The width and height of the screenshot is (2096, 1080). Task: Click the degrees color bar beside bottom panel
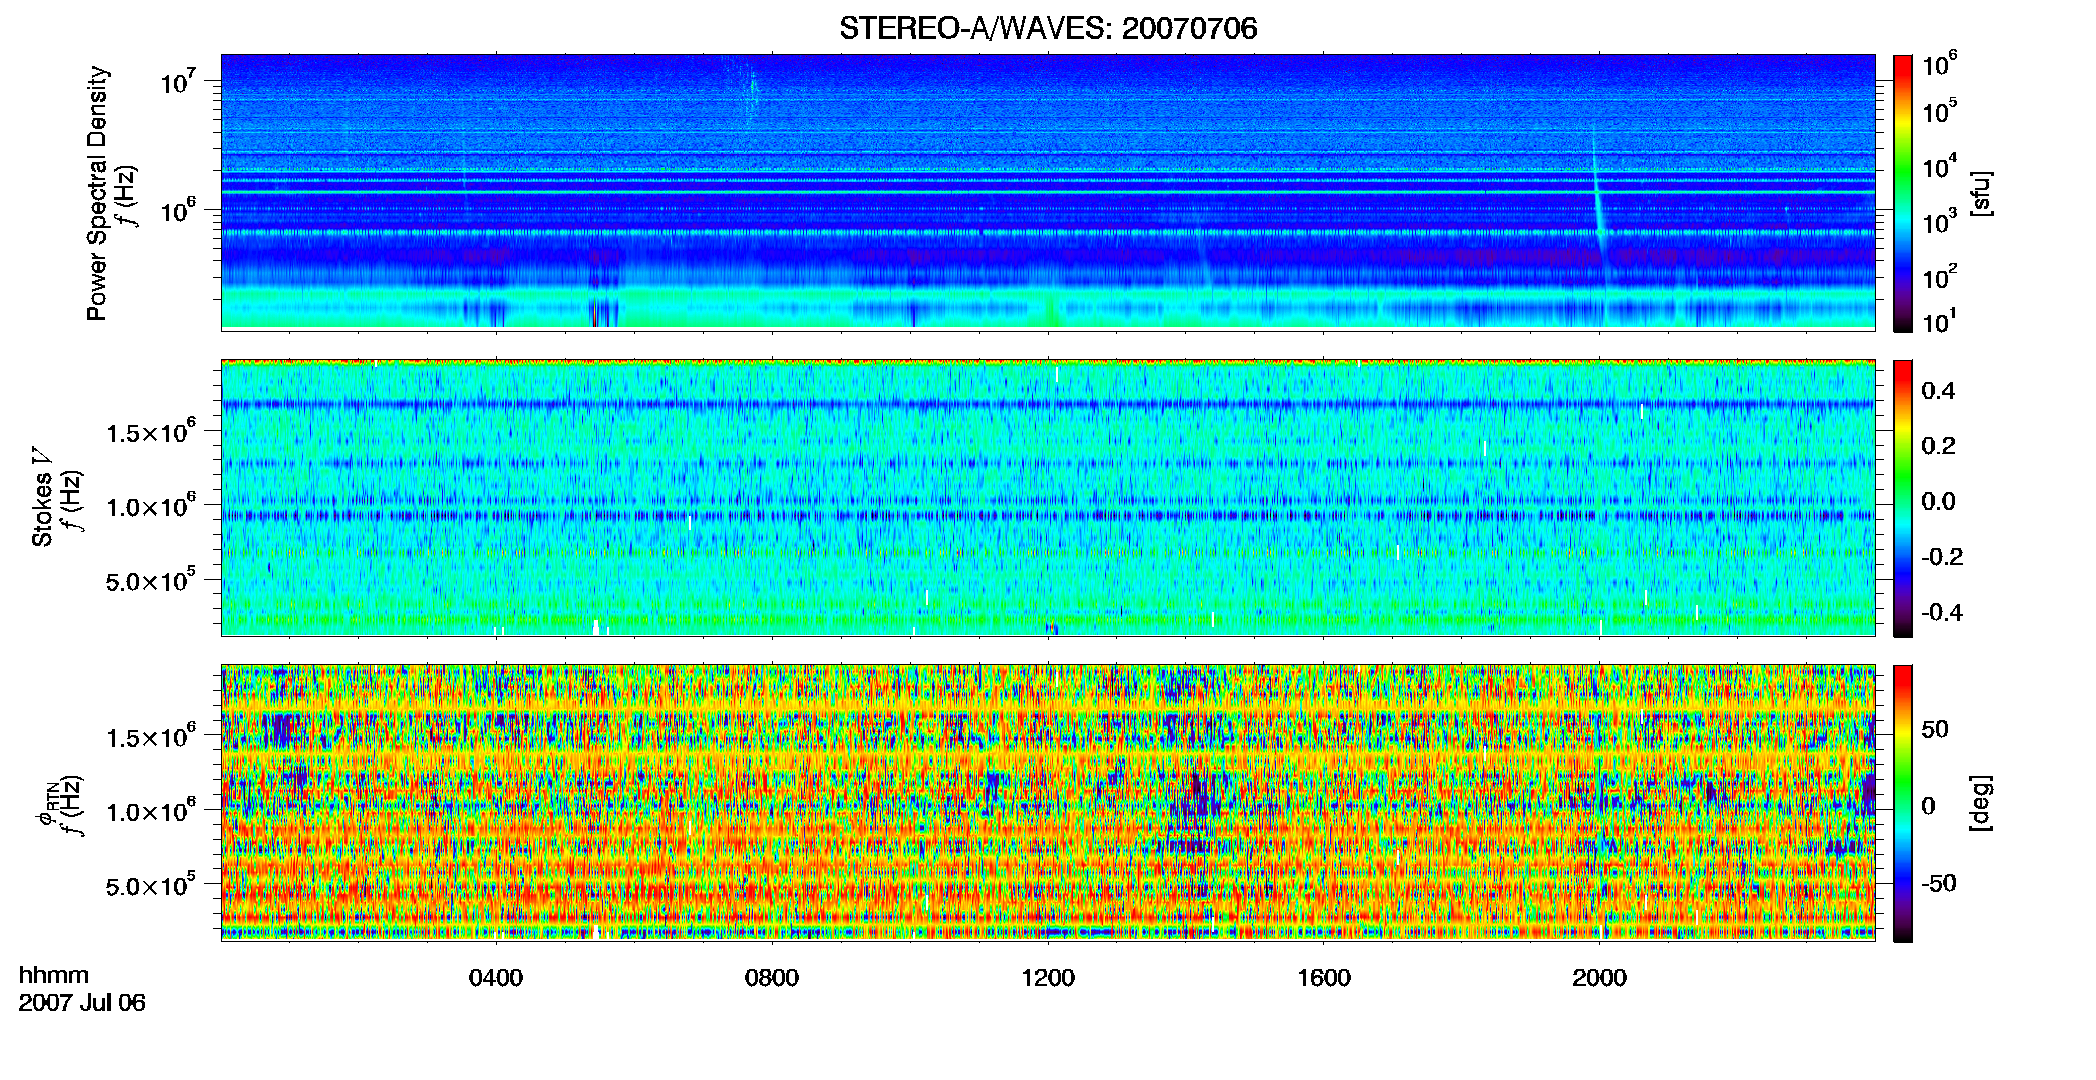(1903, 803)
